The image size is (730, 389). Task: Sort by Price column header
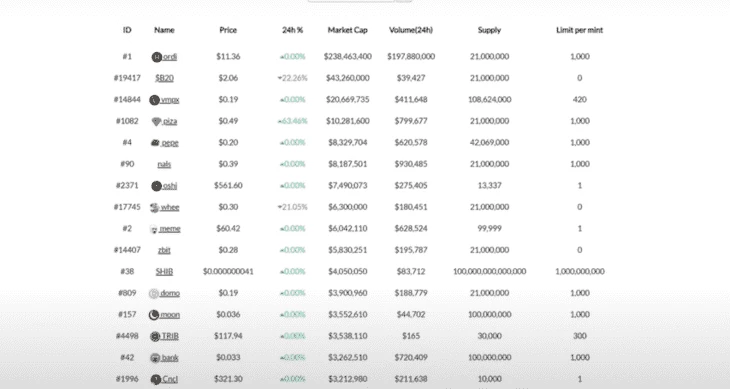(x=228, y=30)
